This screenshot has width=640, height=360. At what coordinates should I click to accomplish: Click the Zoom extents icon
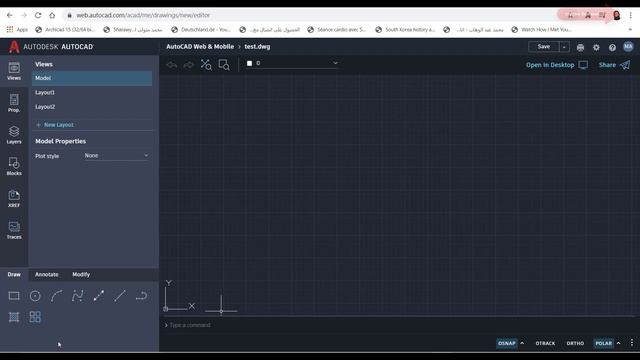(206, 64)
